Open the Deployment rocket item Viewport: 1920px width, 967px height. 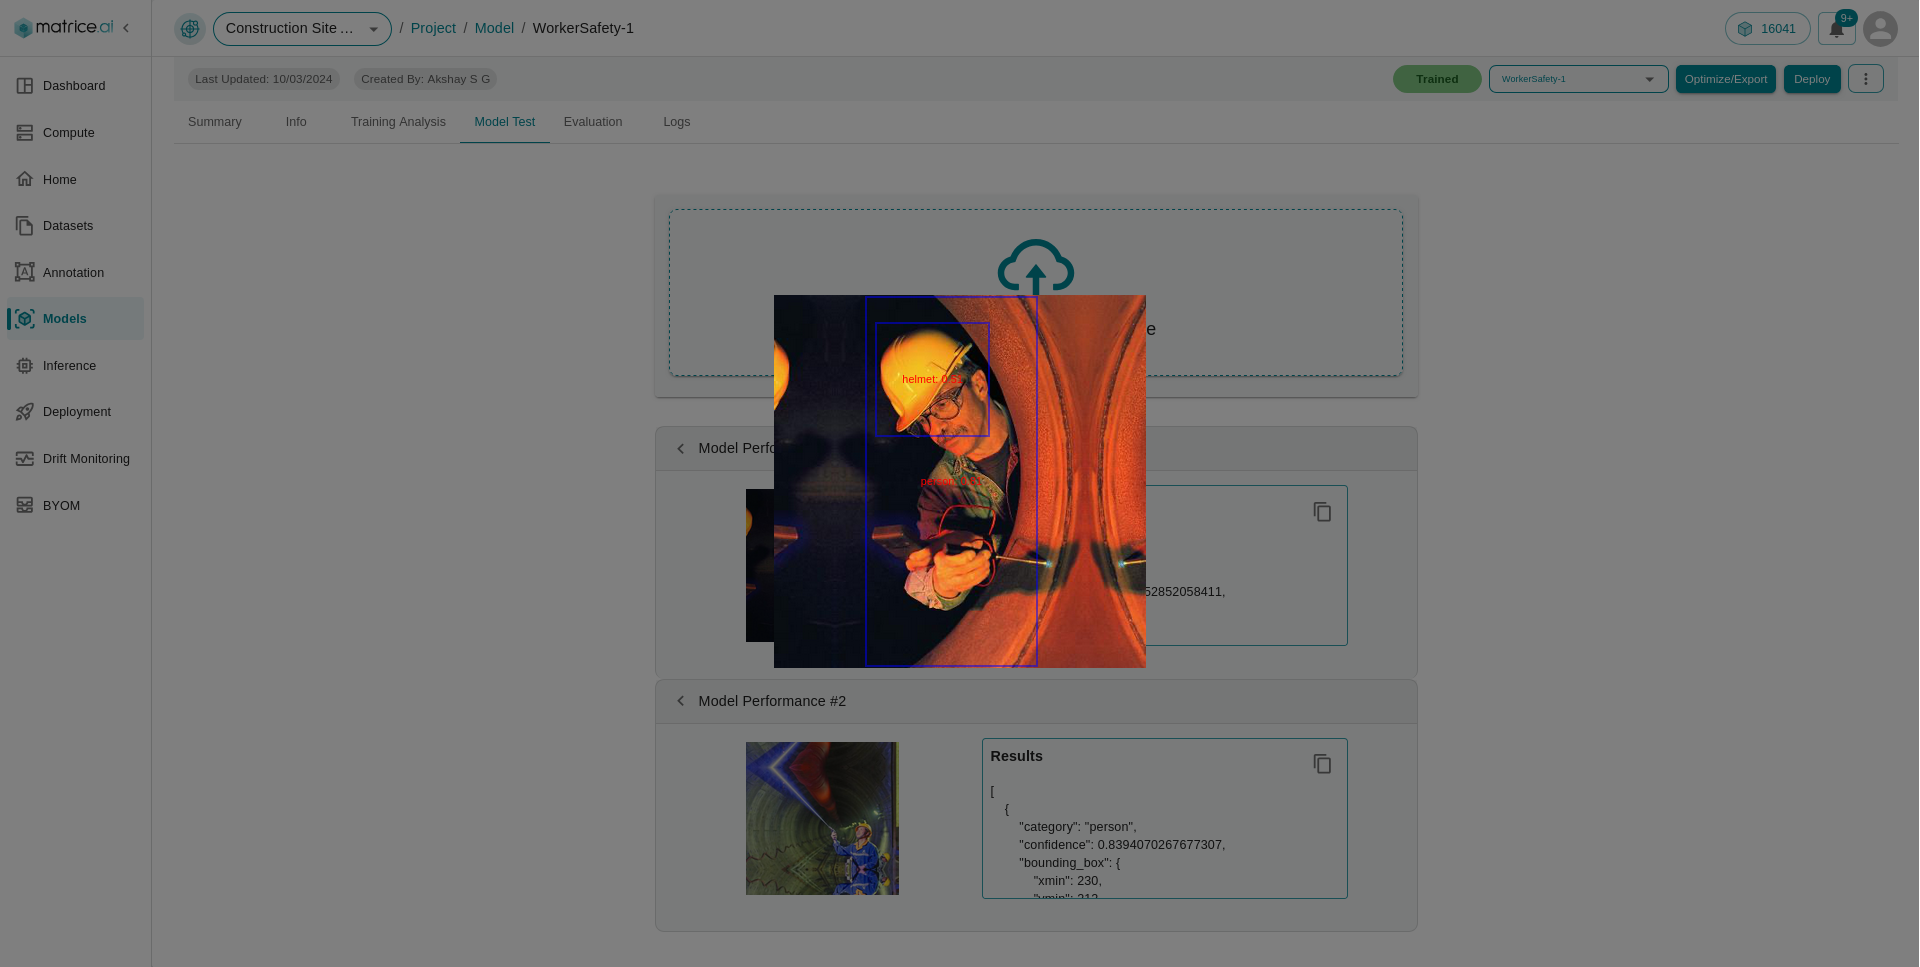[x=75, y=412]
